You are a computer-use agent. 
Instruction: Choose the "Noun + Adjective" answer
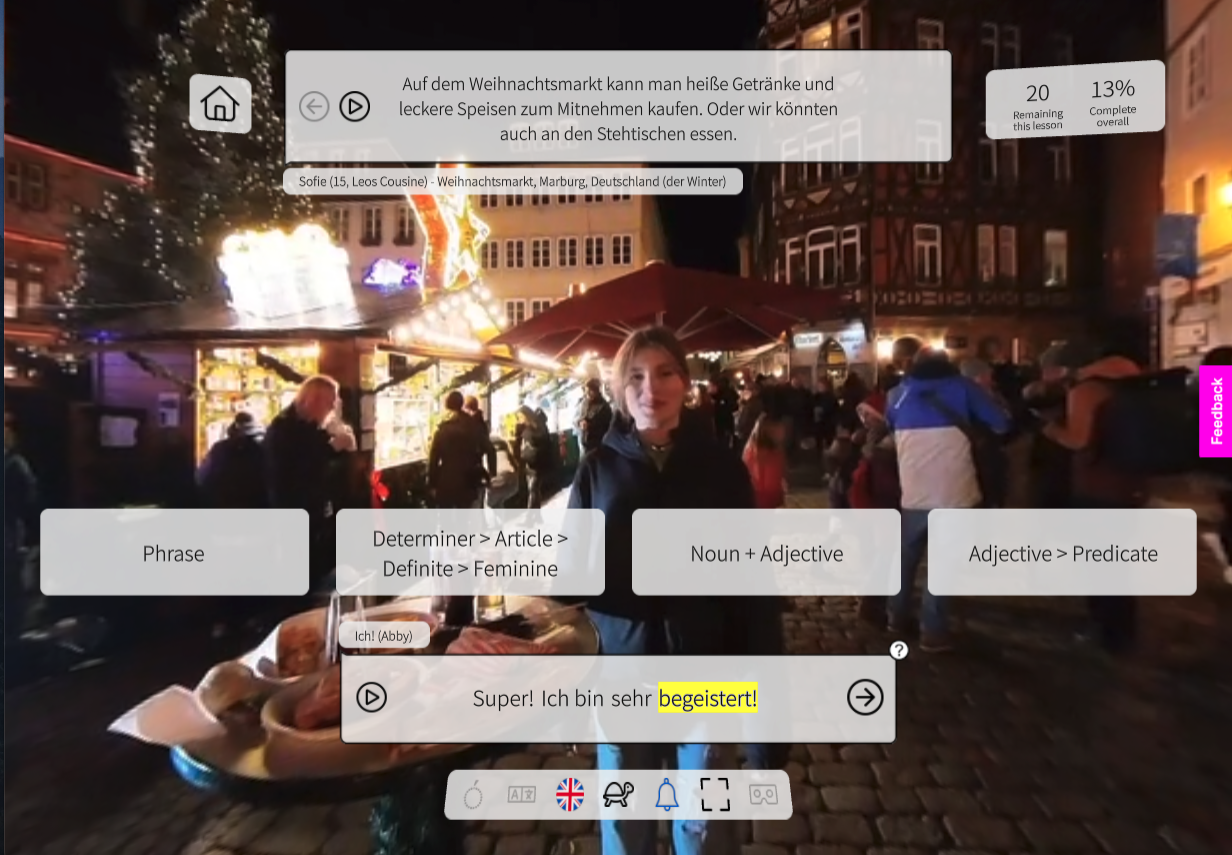click(766, 553)
